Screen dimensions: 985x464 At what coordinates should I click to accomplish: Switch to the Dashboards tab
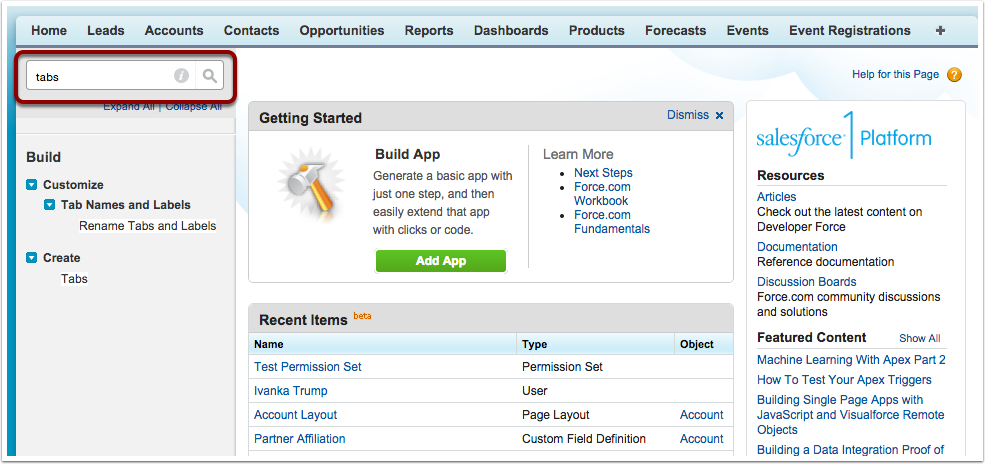tap(511, 30)
